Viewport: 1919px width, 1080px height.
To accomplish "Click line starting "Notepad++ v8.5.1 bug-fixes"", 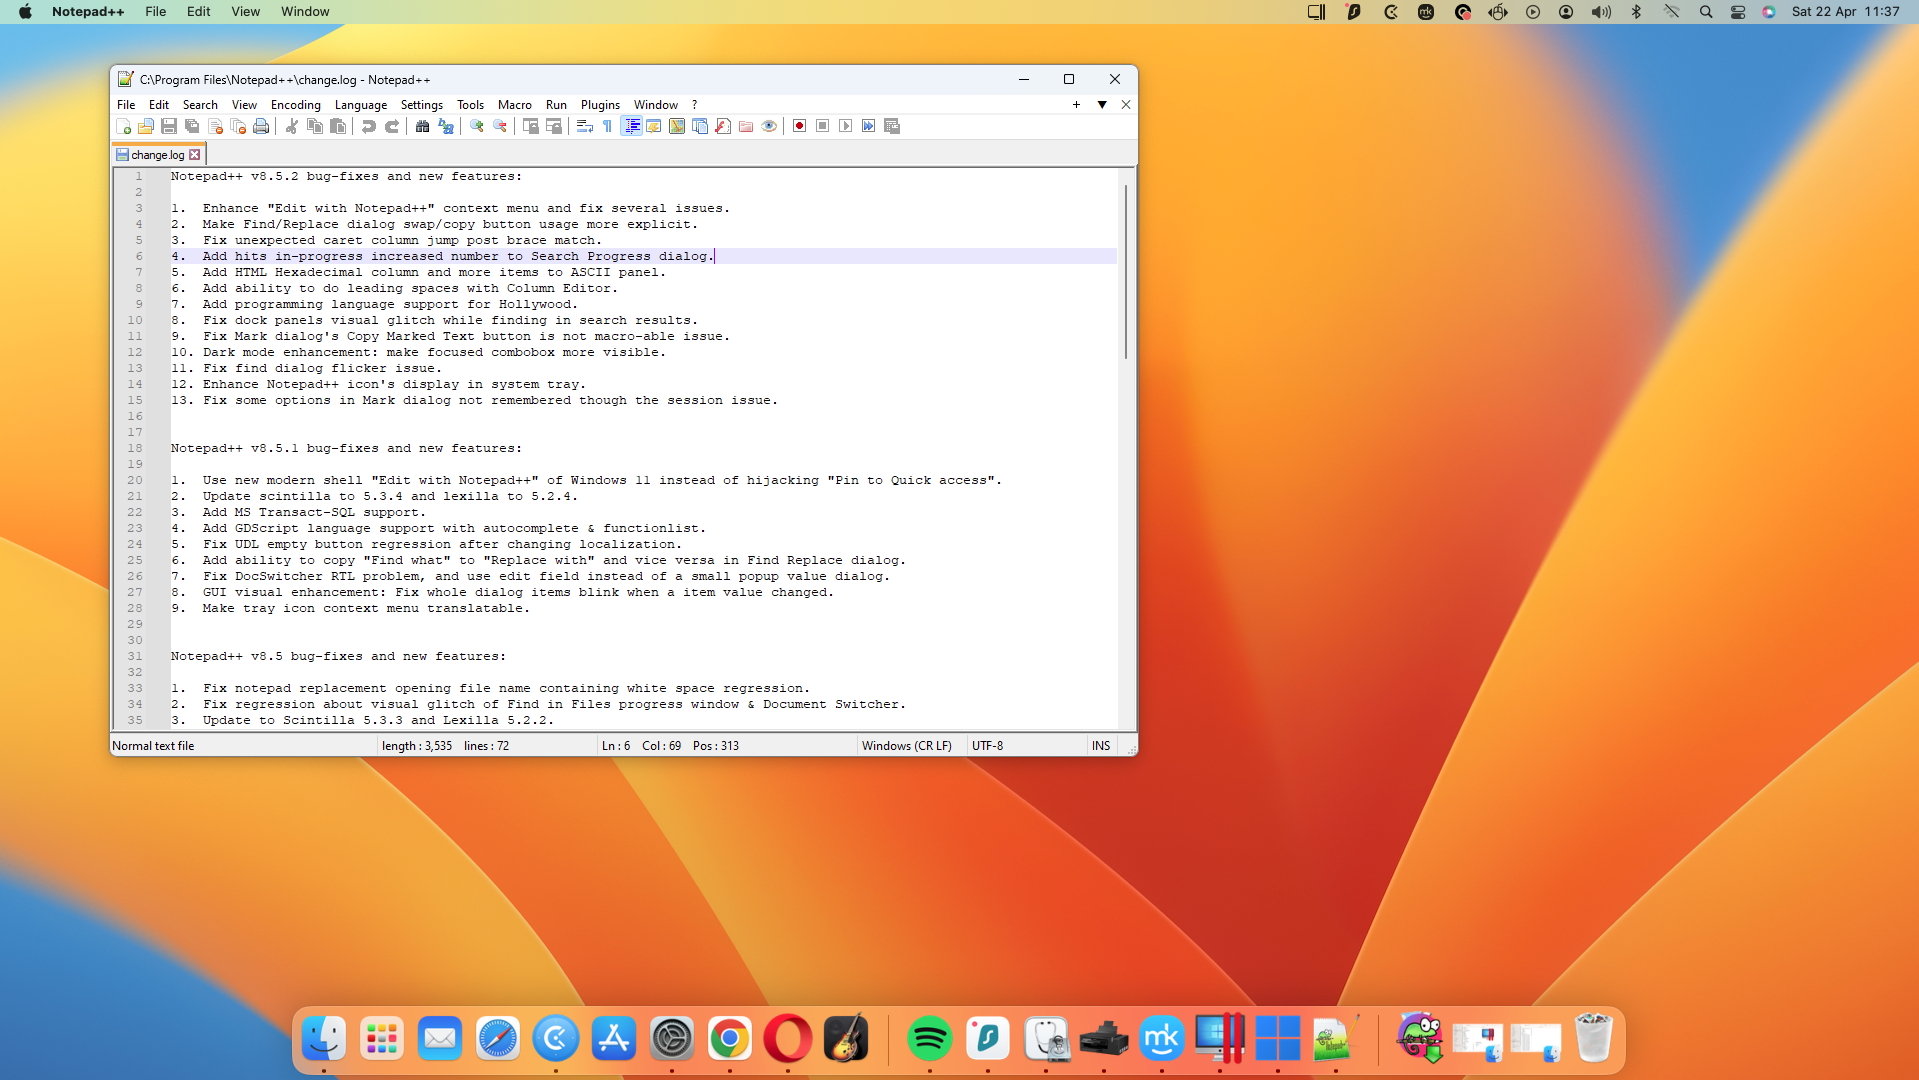I will click(346, 448).
